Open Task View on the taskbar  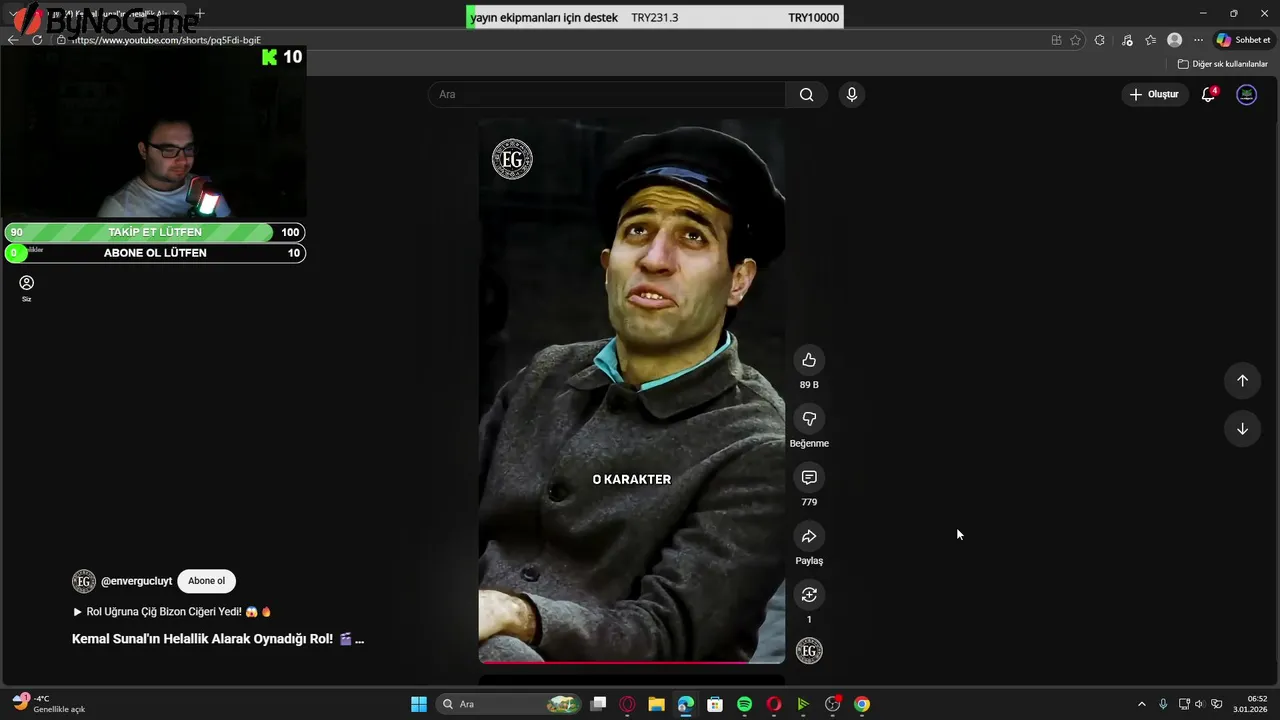[x=598, y=704]
